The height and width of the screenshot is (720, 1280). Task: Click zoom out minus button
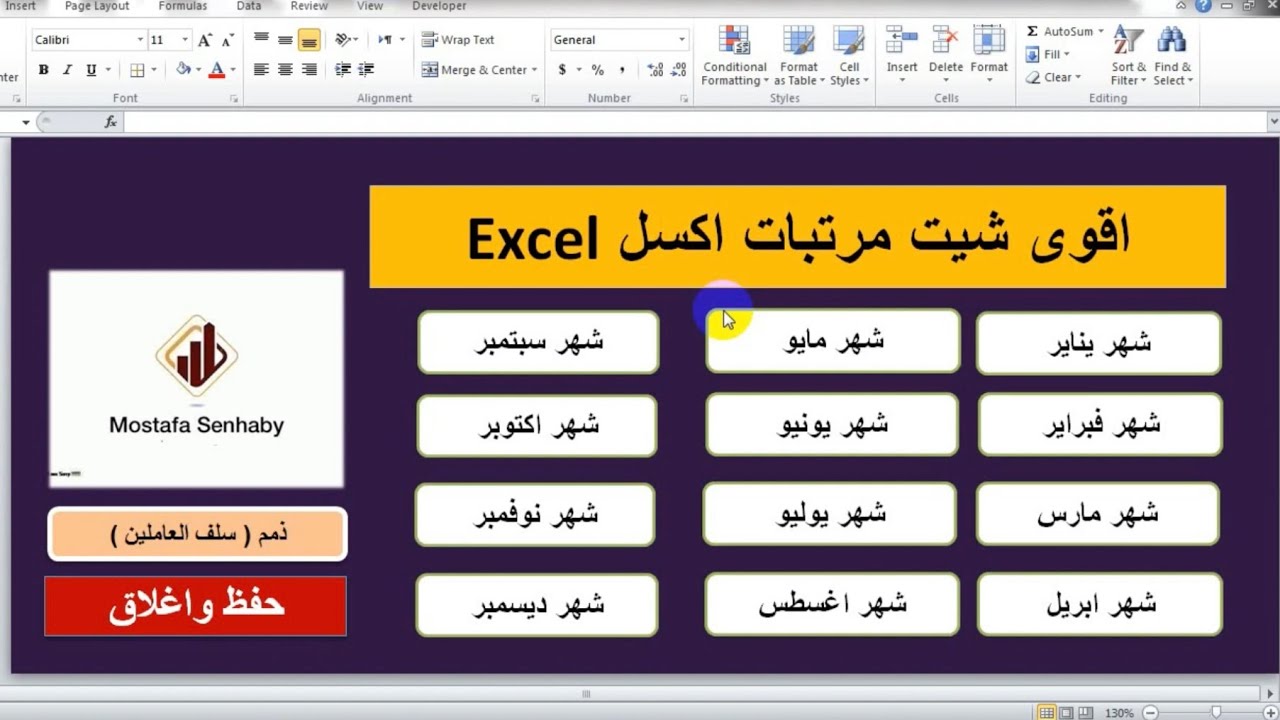tap(1150, 713)
